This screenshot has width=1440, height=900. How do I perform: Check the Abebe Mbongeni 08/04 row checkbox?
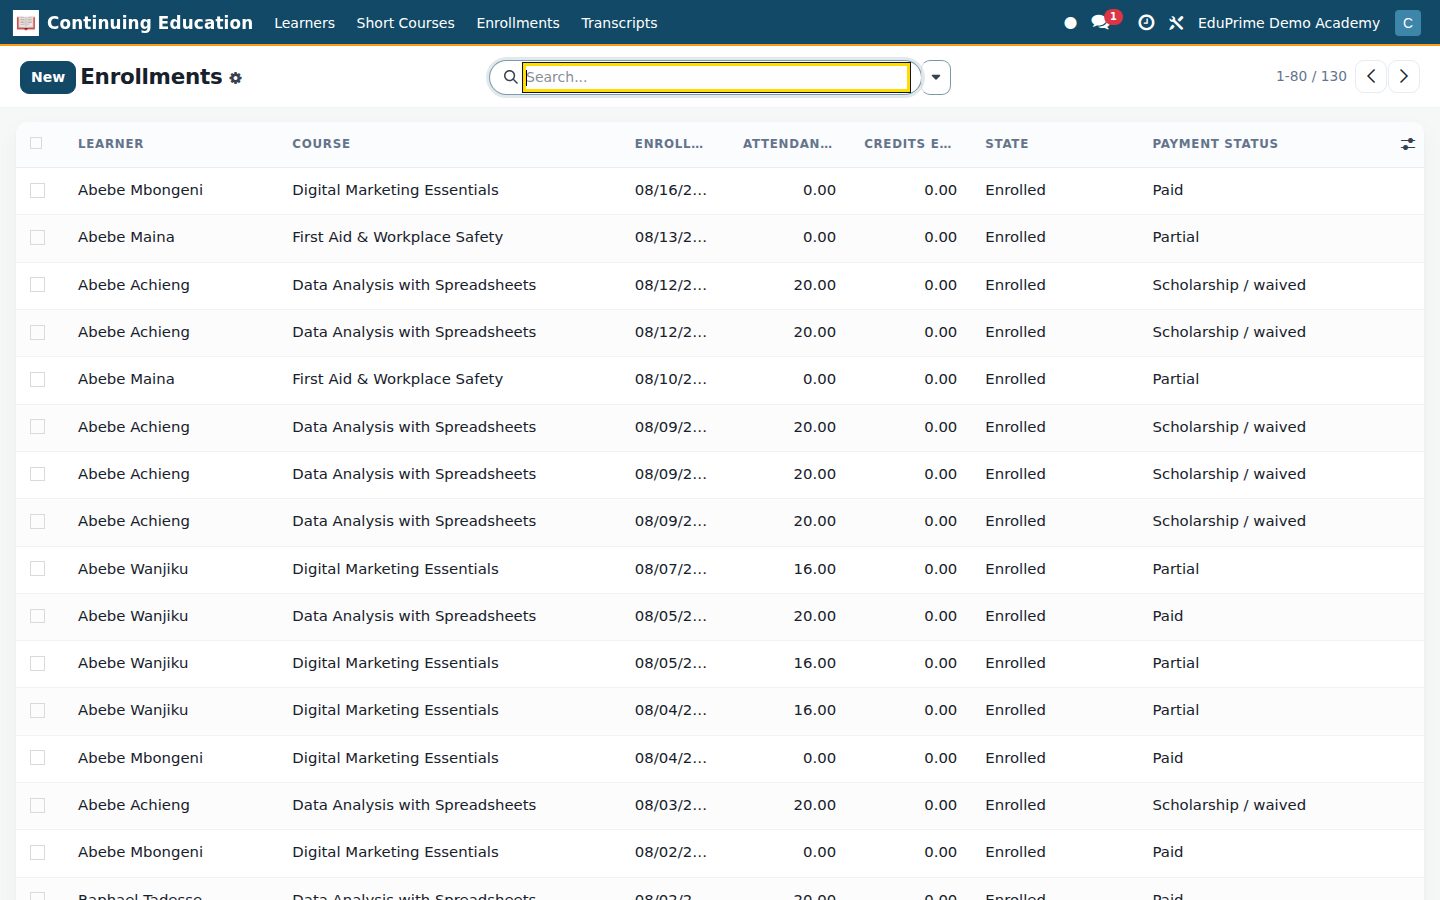(x=37, y=758)
